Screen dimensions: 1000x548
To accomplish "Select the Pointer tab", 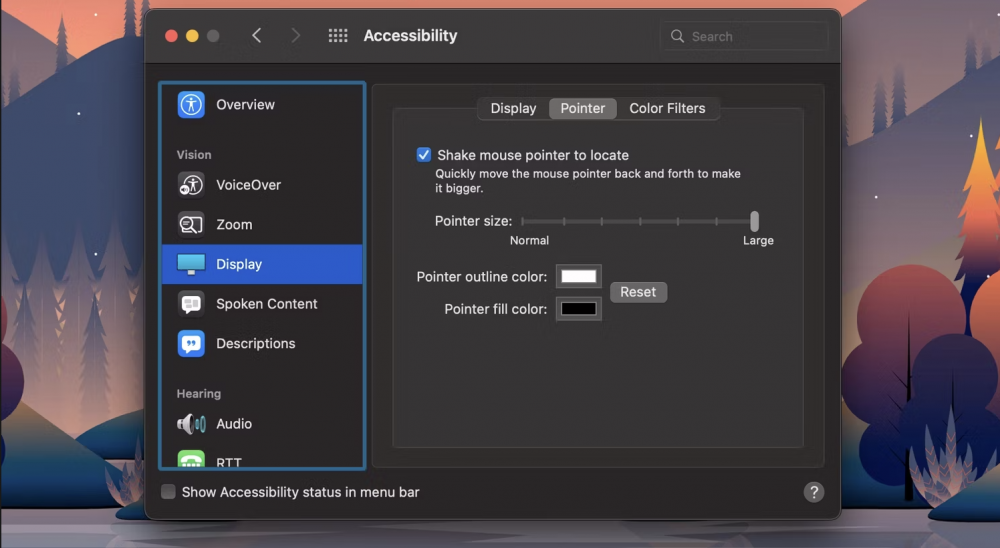I will pyautogui.click(x=583, y=109).
